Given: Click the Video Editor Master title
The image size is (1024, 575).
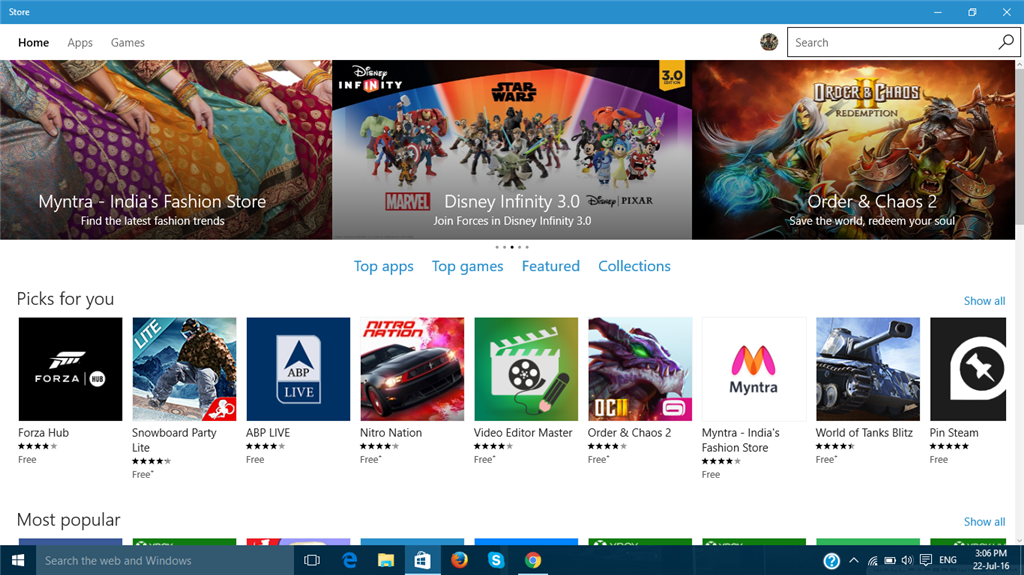Looking at the screenshot, I should [522, 433].
